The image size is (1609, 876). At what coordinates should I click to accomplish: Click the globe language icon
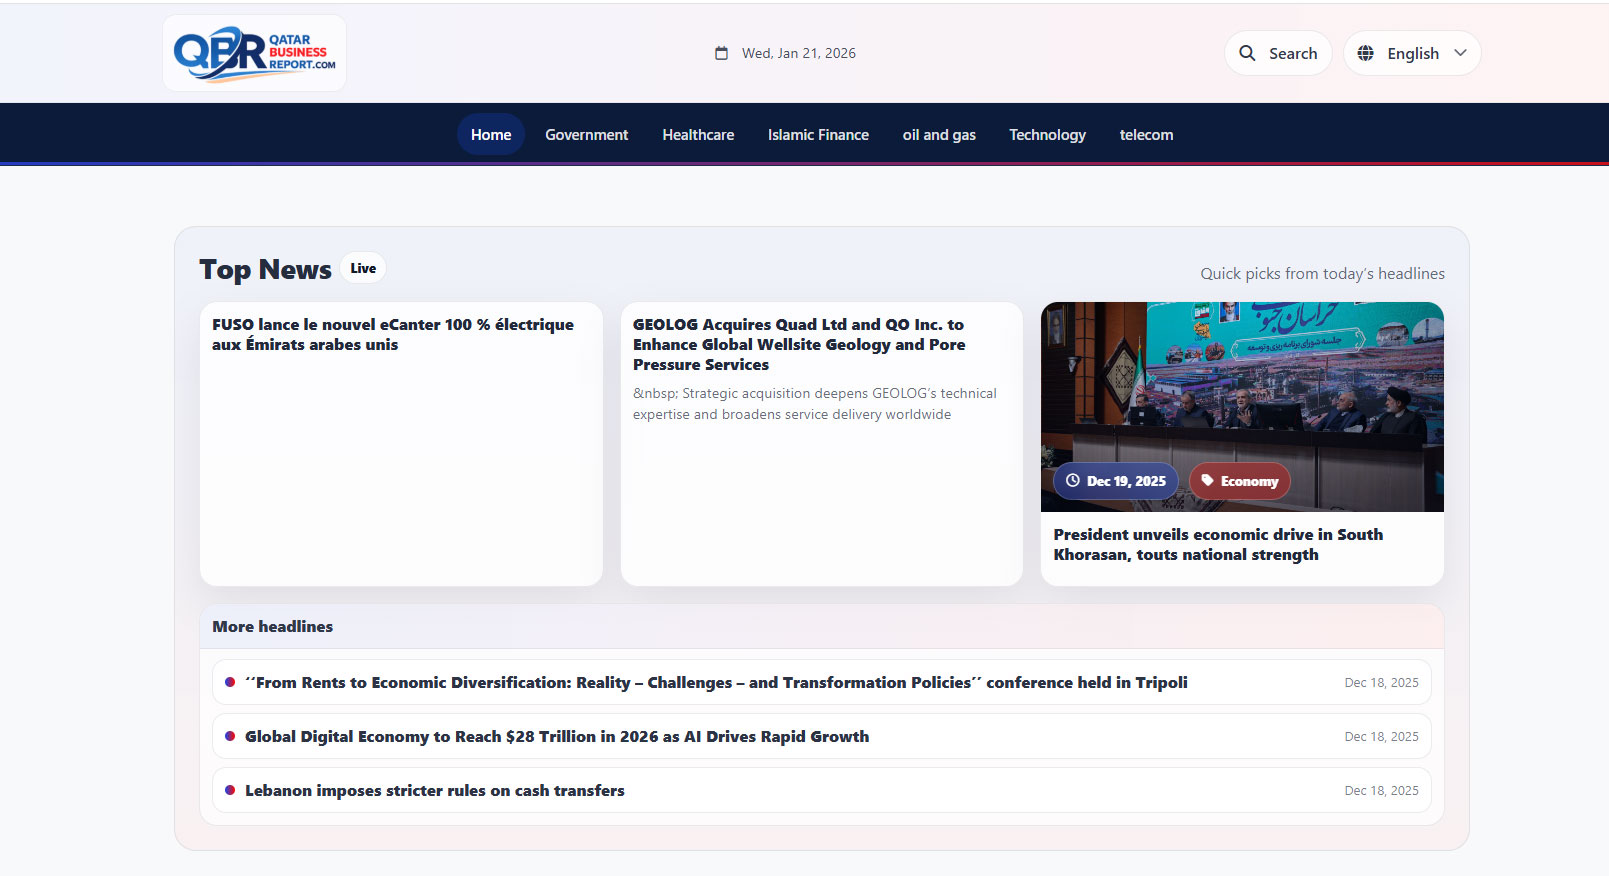coord(1365,53)
